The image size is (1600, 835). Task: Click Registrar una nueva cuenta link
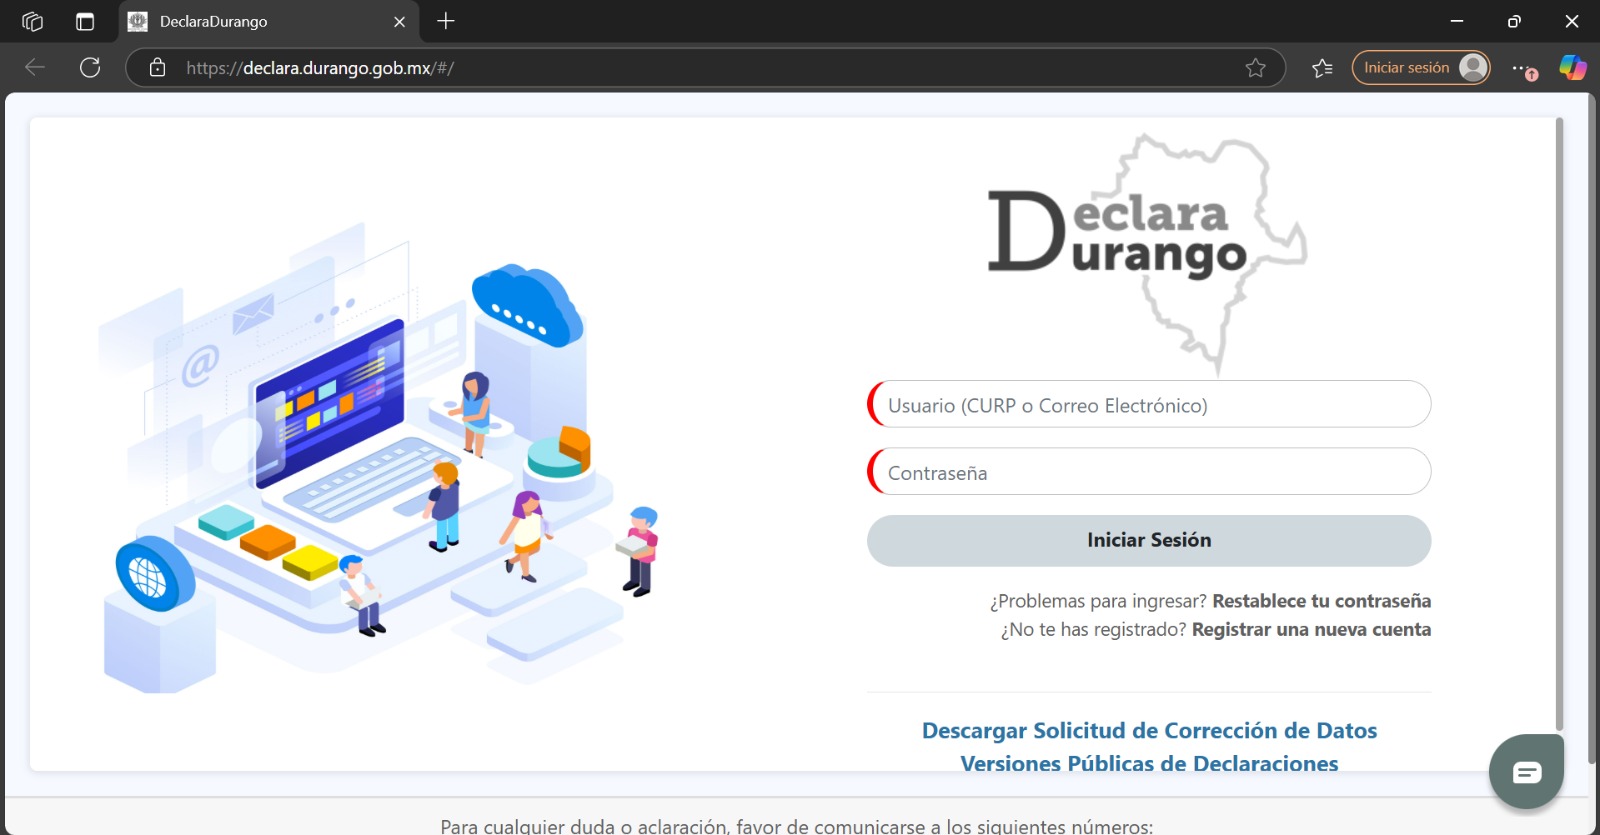pos(1311,630)
